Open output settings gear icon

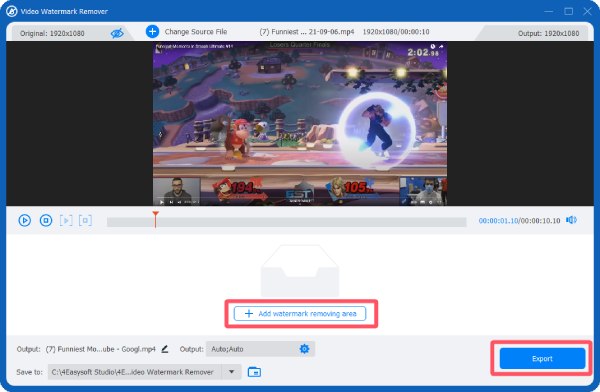point(304,349)
